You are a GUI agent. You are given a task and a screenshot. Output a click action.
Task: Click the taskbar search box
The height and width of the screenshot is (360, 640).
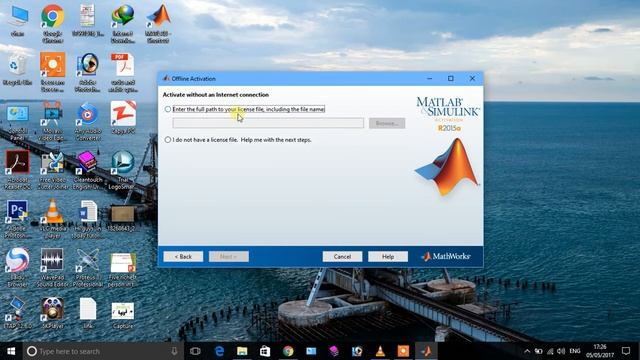pyautogui.click(x=103, y=351)
